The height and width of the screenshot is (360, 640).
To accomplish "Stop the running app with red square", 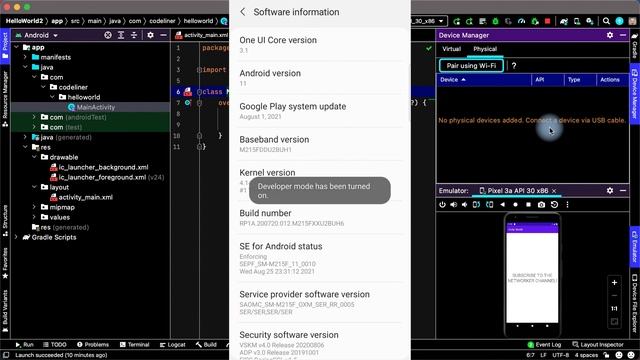I will coord(547,21).
